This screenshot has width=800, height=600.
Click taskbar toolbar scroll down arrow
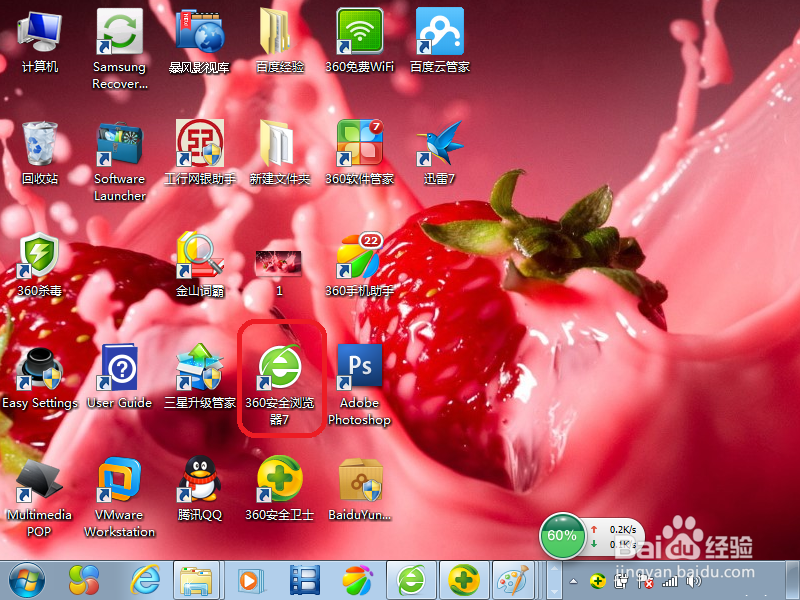pos(554,592)
